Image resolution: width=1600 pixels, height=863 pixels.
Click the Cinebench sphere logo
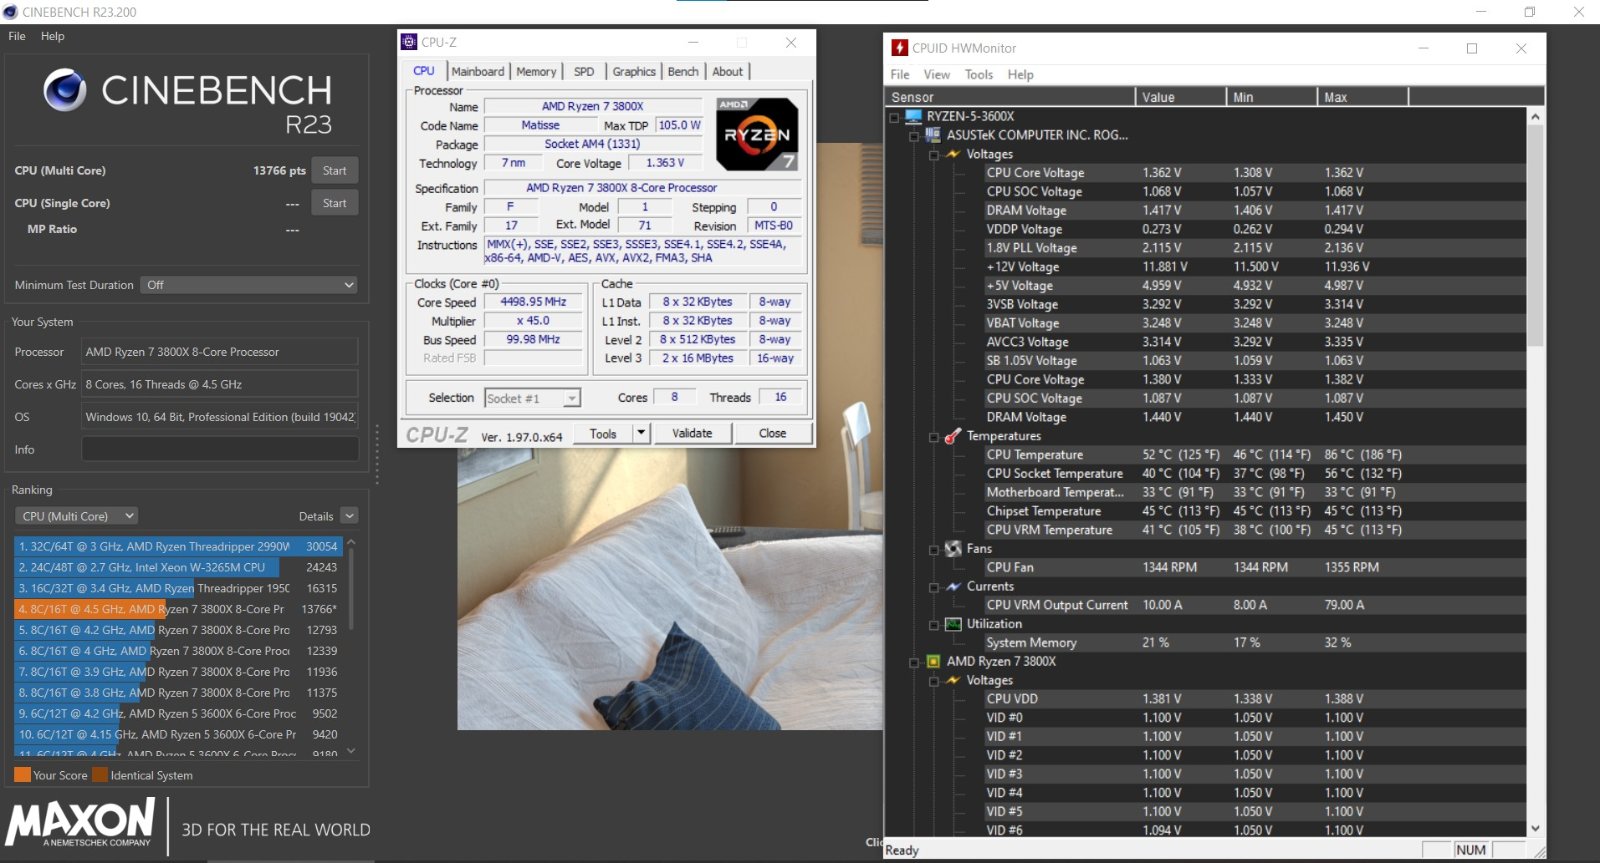(x=65, y=90)
